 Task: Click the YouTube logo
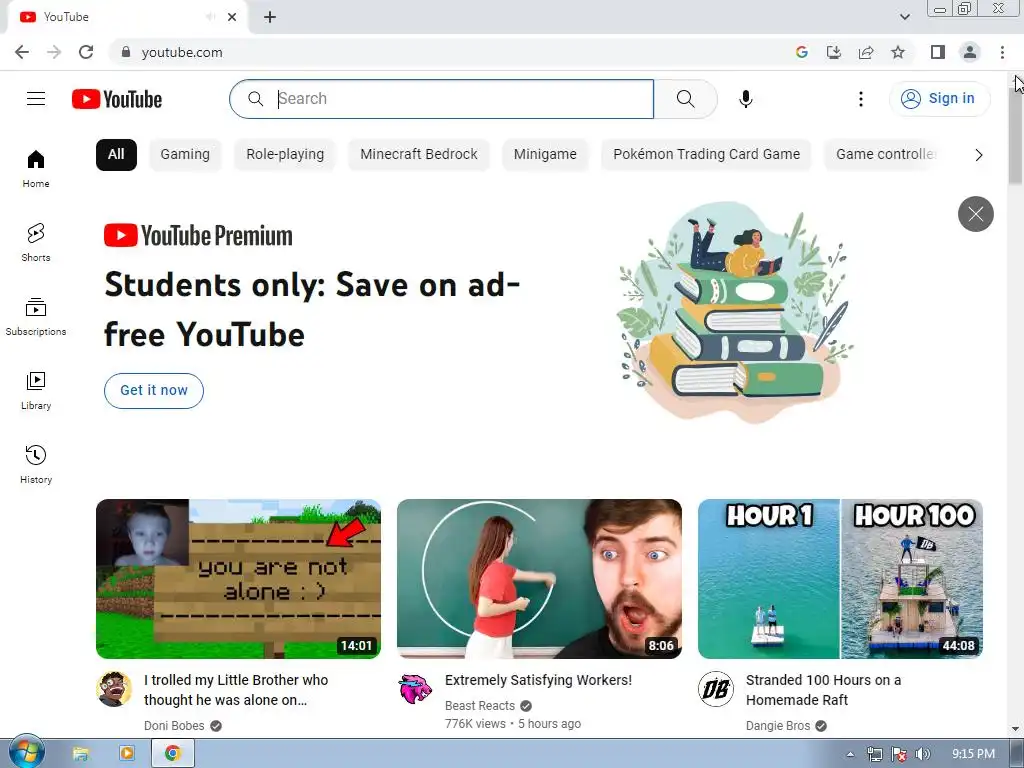pos(117,99)
